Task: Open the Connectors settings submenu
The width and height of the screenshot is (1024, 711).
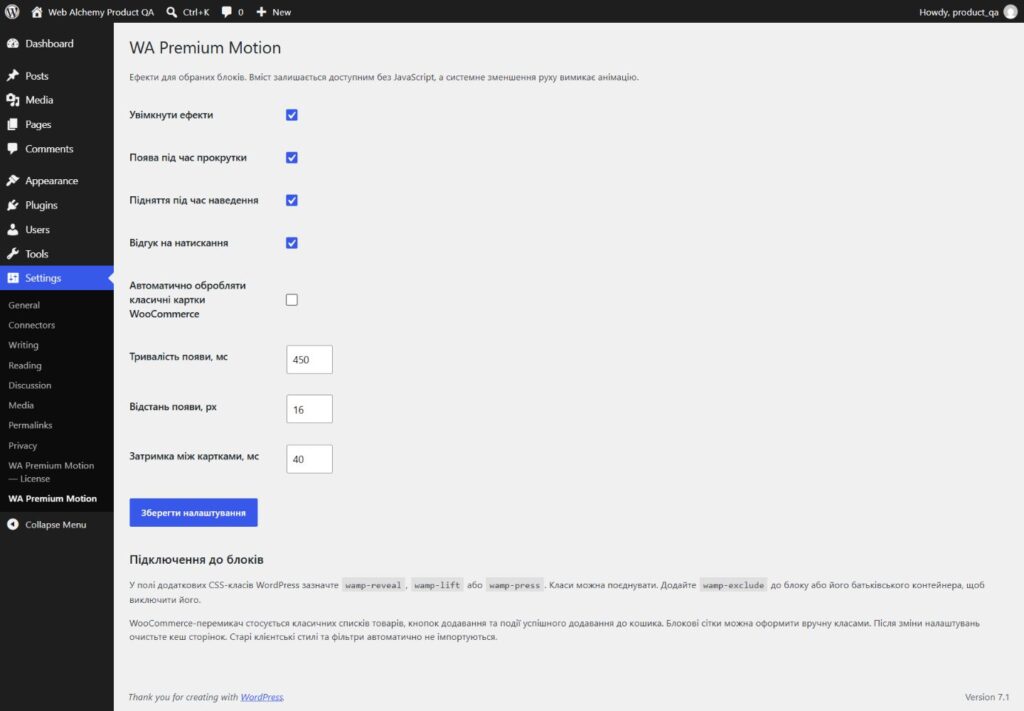Action: coord(31,325)
